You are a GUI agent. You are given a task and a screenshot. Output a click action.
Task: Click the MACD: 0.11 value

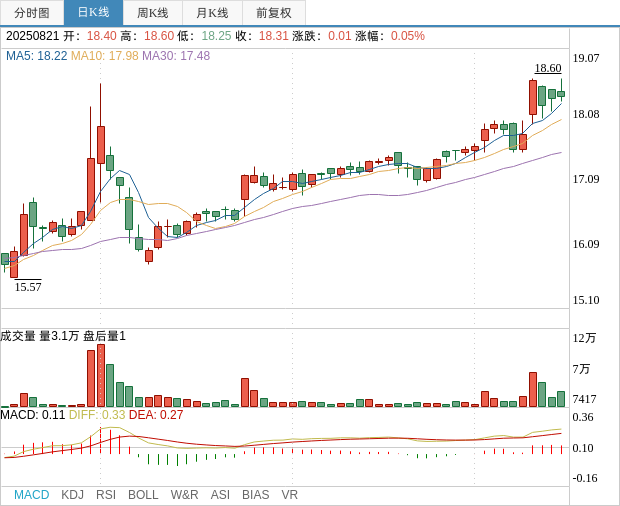click(x=33, y=415)
